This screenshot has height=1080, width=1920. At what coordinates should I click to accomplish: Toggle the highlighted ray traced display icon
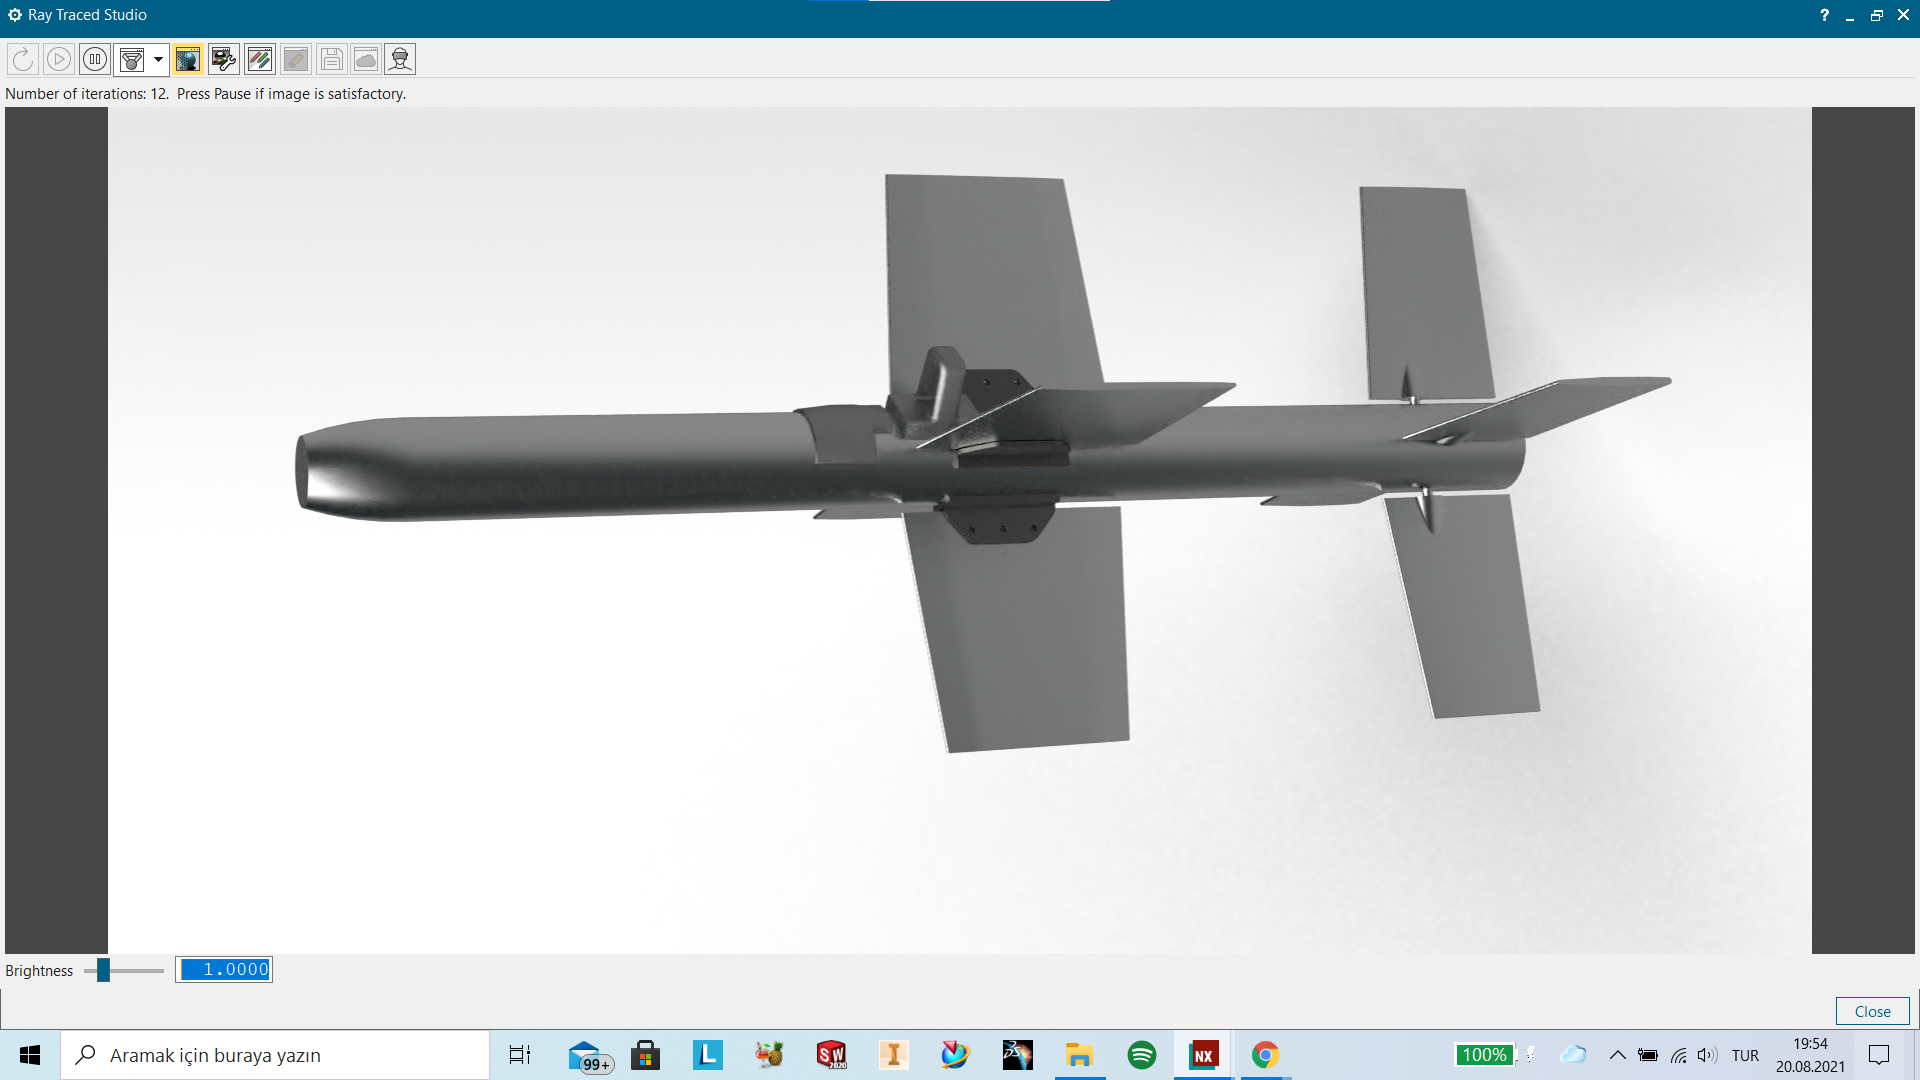(x=187, y=60)
